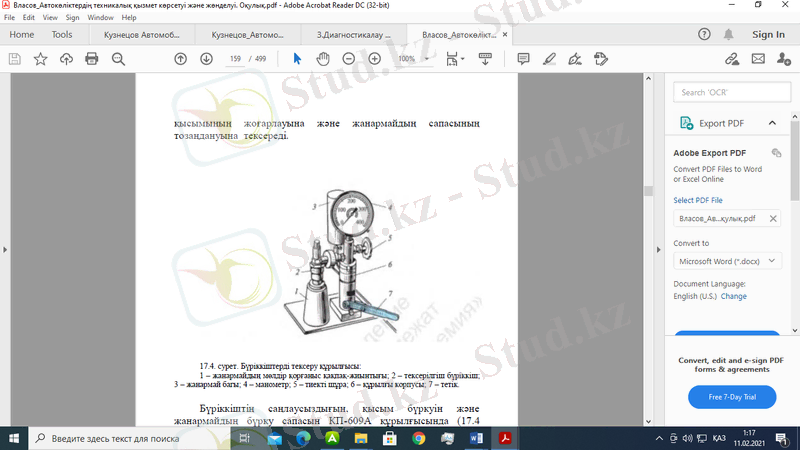This screenshot has height=450, width=800.
Task: Go to next page with down arrow
Action: [x=206, y=59]
